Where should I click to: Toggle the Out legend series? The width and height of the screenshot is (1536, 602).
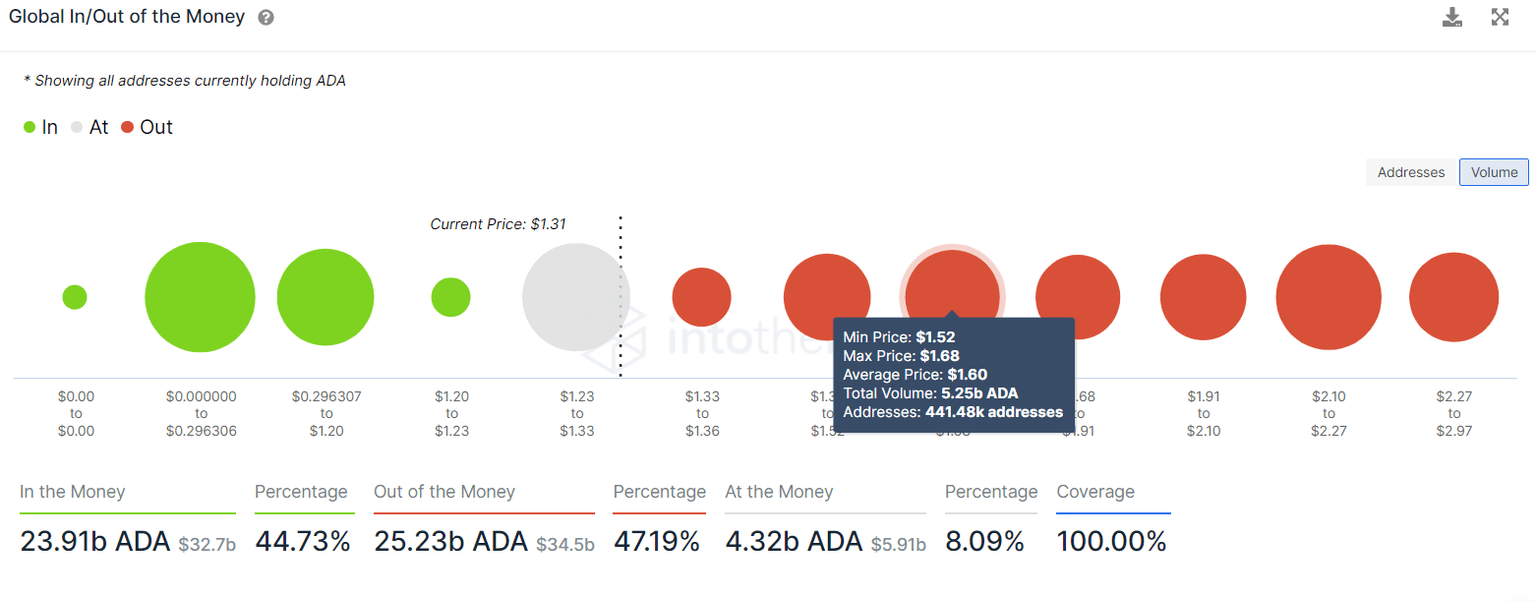[x=146, y=127]
